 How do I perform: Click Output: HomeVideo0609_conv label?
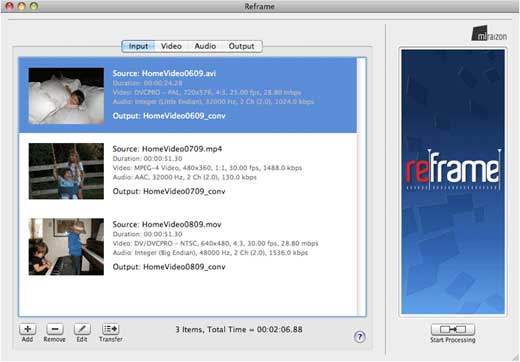coord(169,116)
